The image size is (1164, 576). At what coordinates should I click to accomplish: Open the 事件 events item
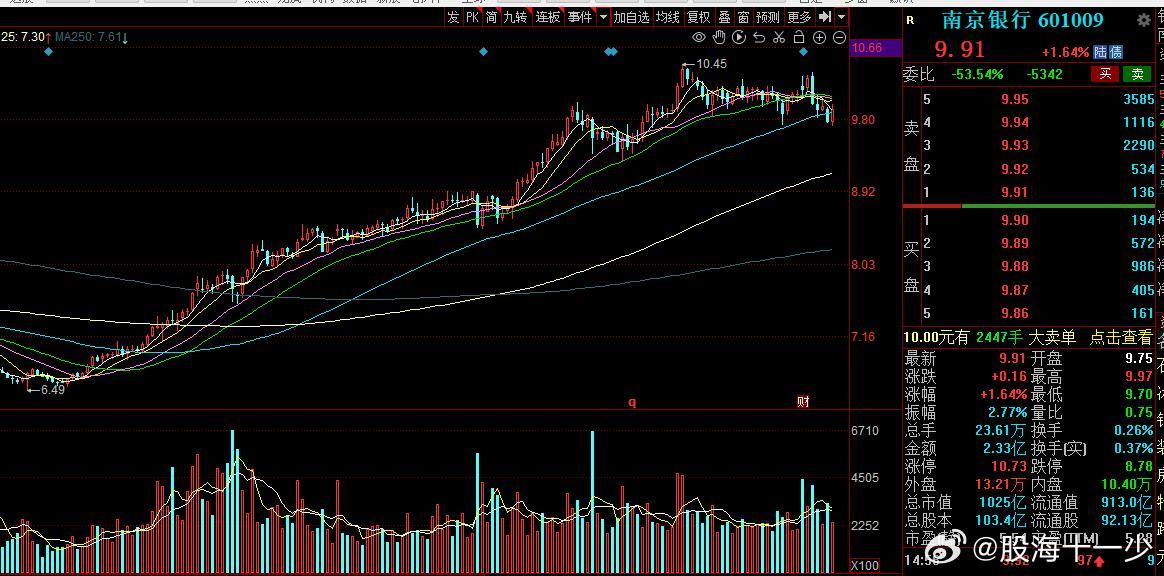[580, 16]
